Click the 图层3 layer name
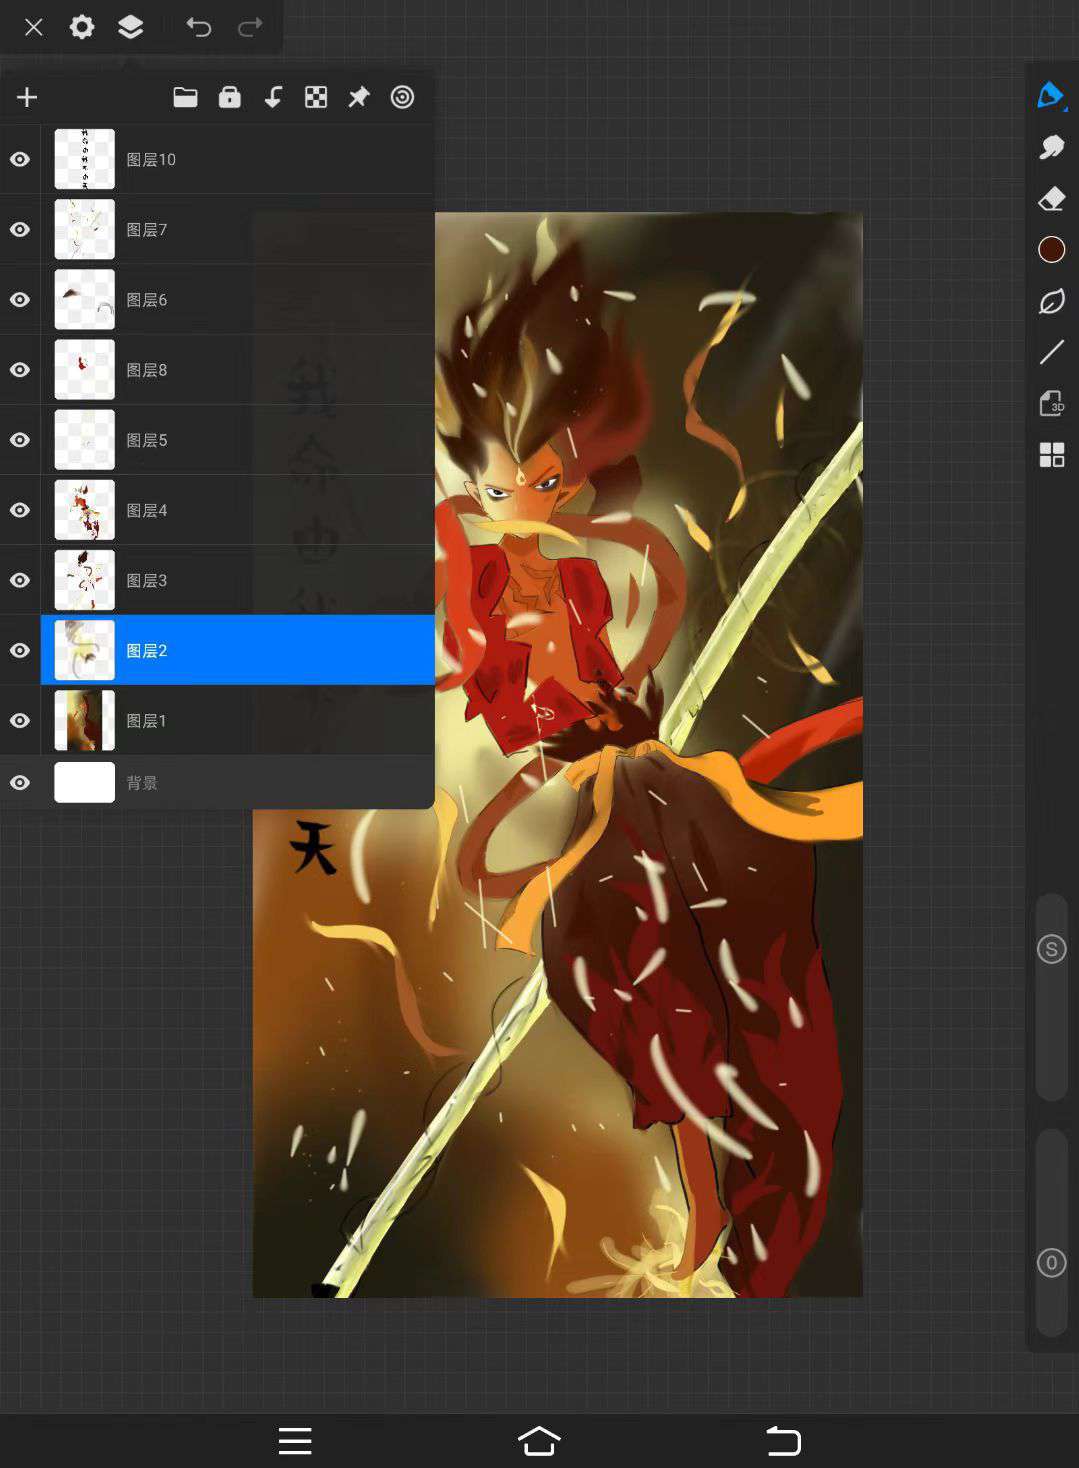Screen dimensions: 1079x1468 pos(147,580)
